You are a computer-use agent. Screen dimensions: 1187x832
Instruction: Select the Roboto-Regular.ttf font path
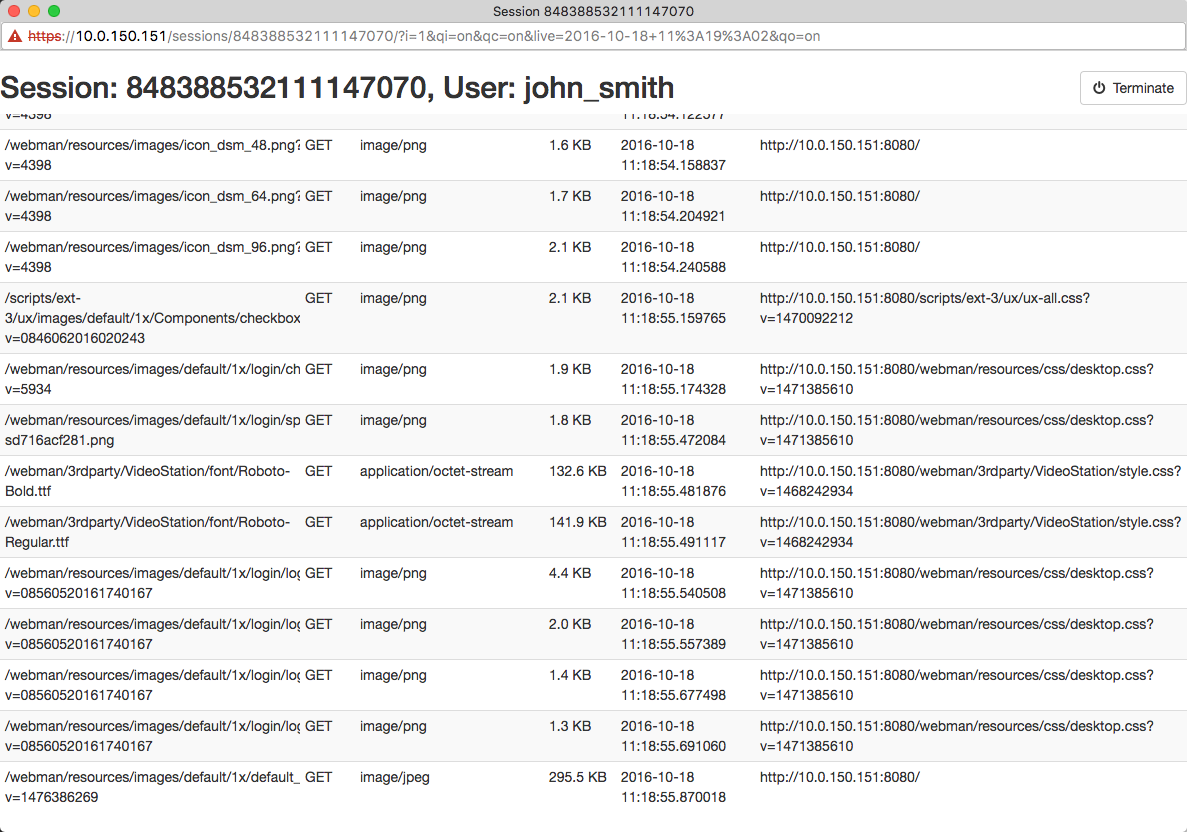[x=148, y=532]
